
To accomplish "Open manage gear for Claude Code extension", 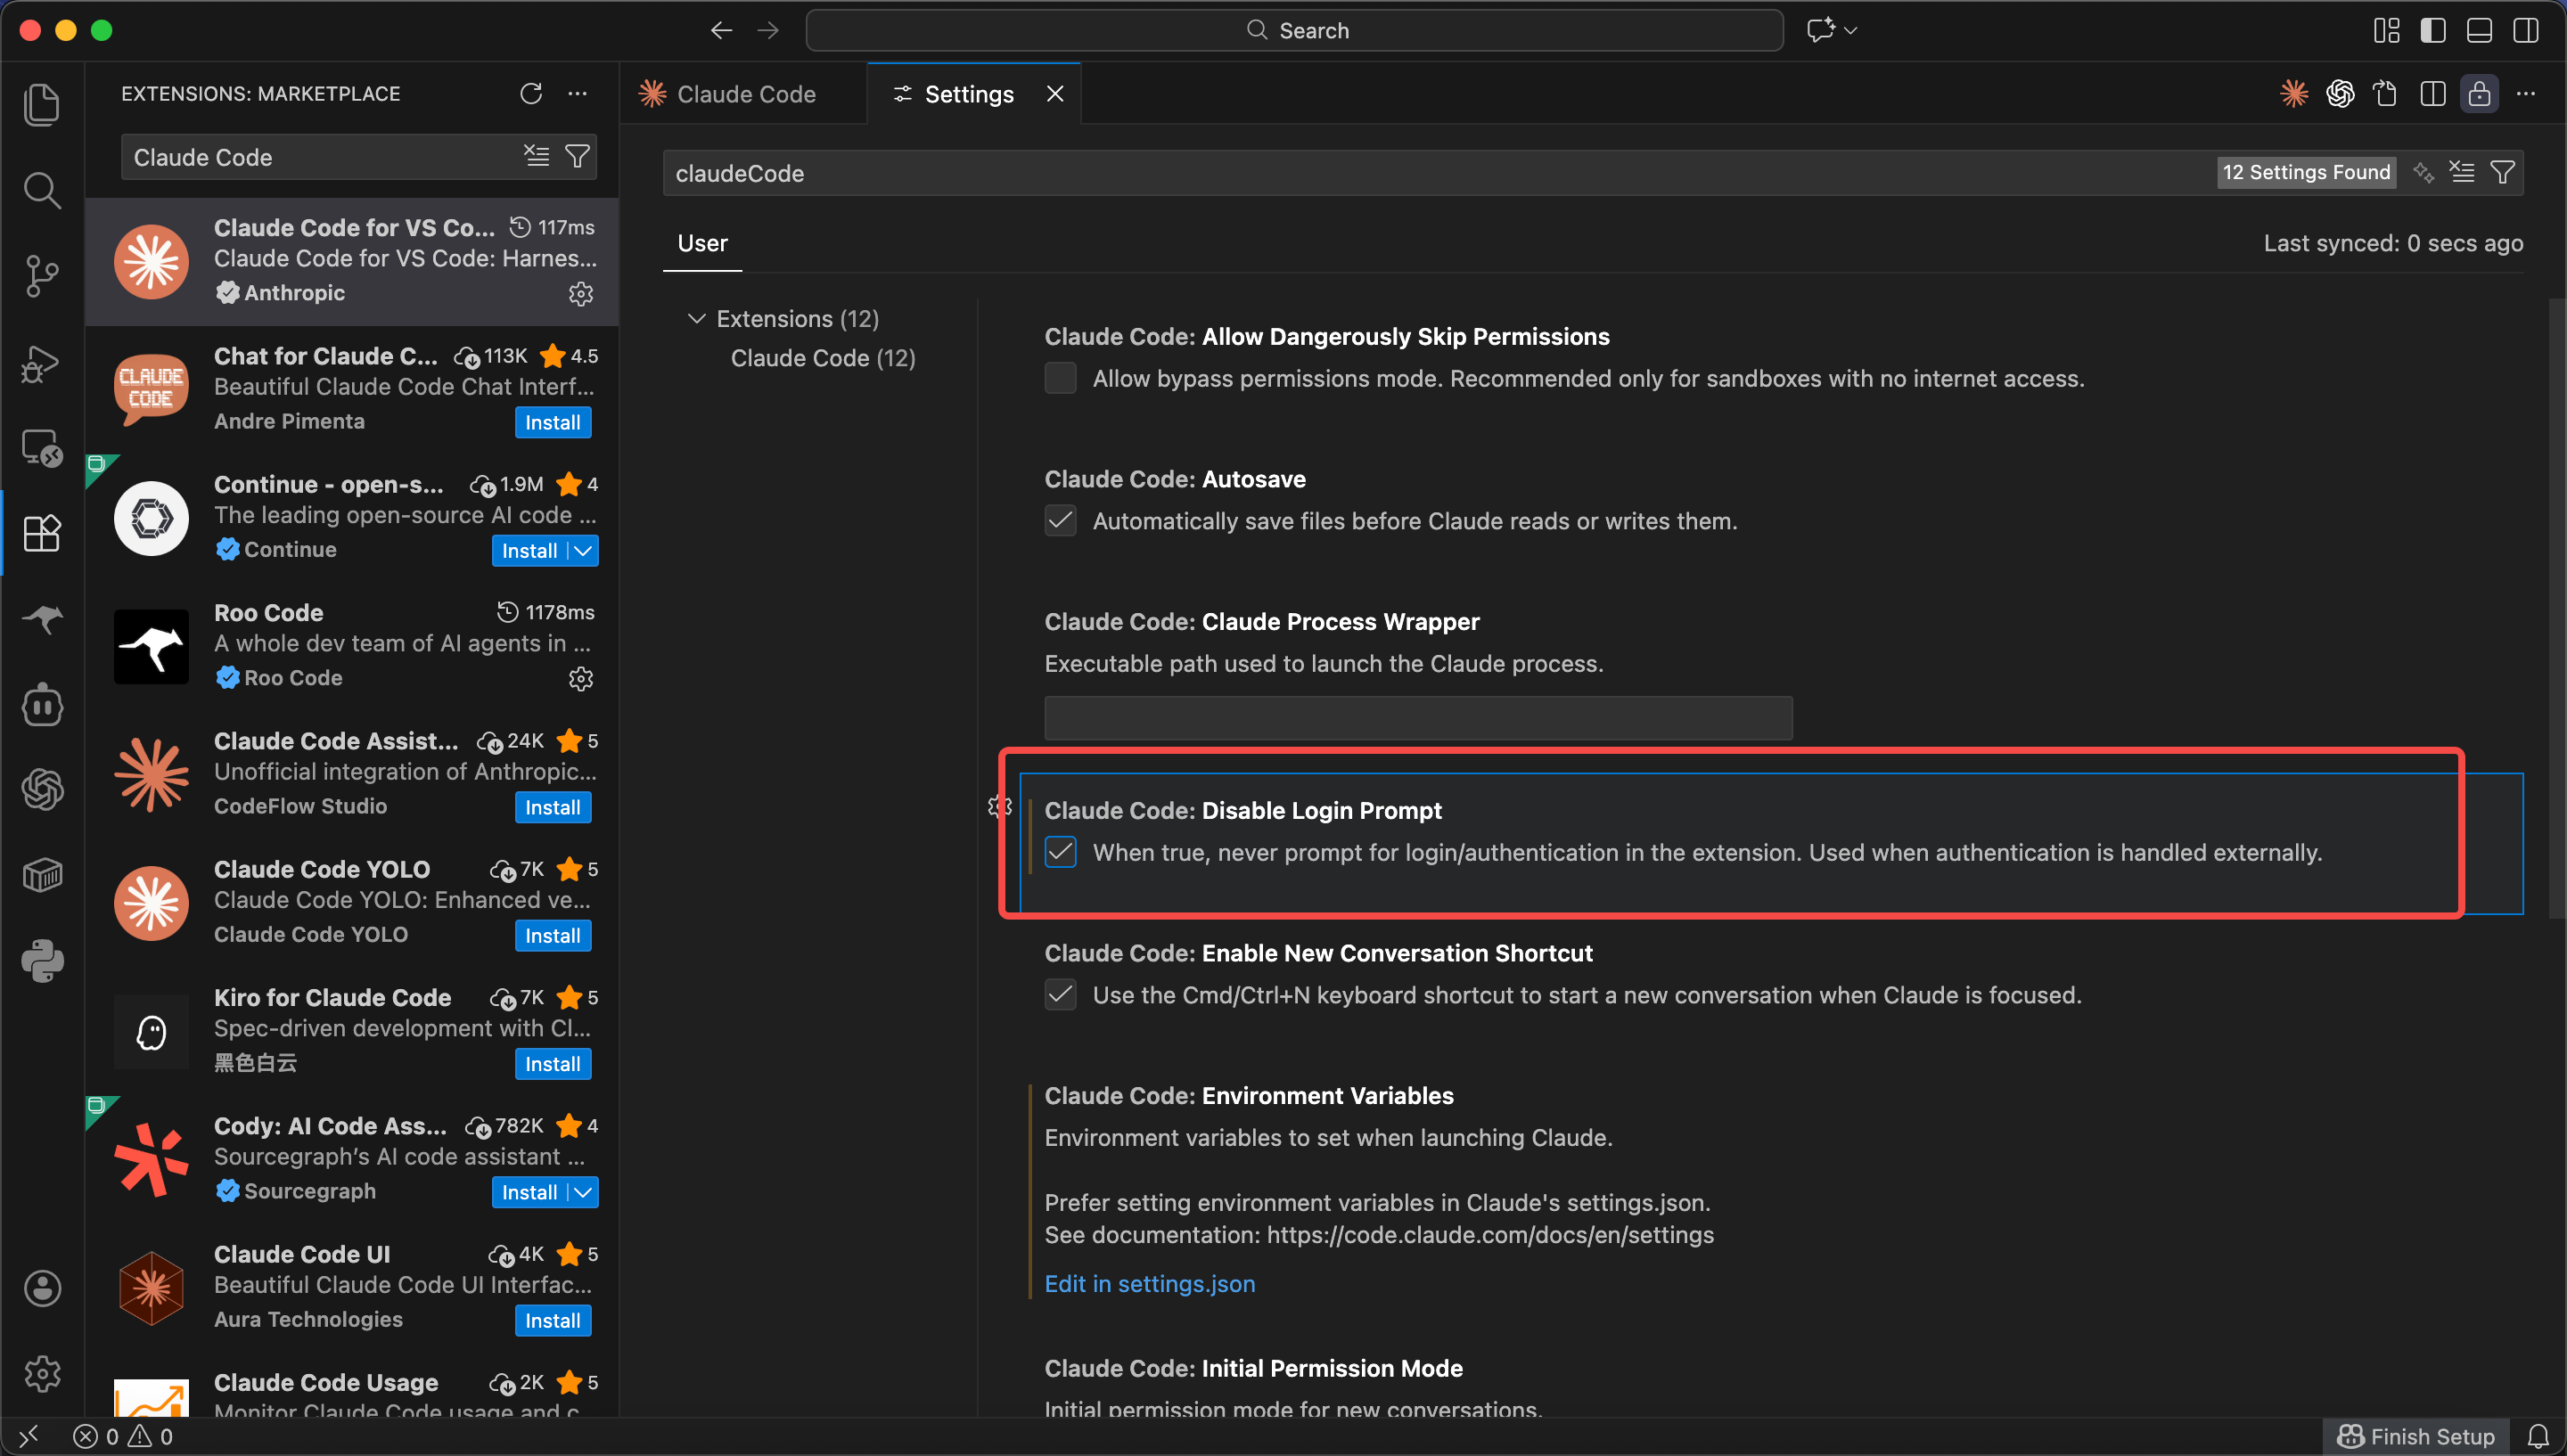I will (x=581, y=294).
